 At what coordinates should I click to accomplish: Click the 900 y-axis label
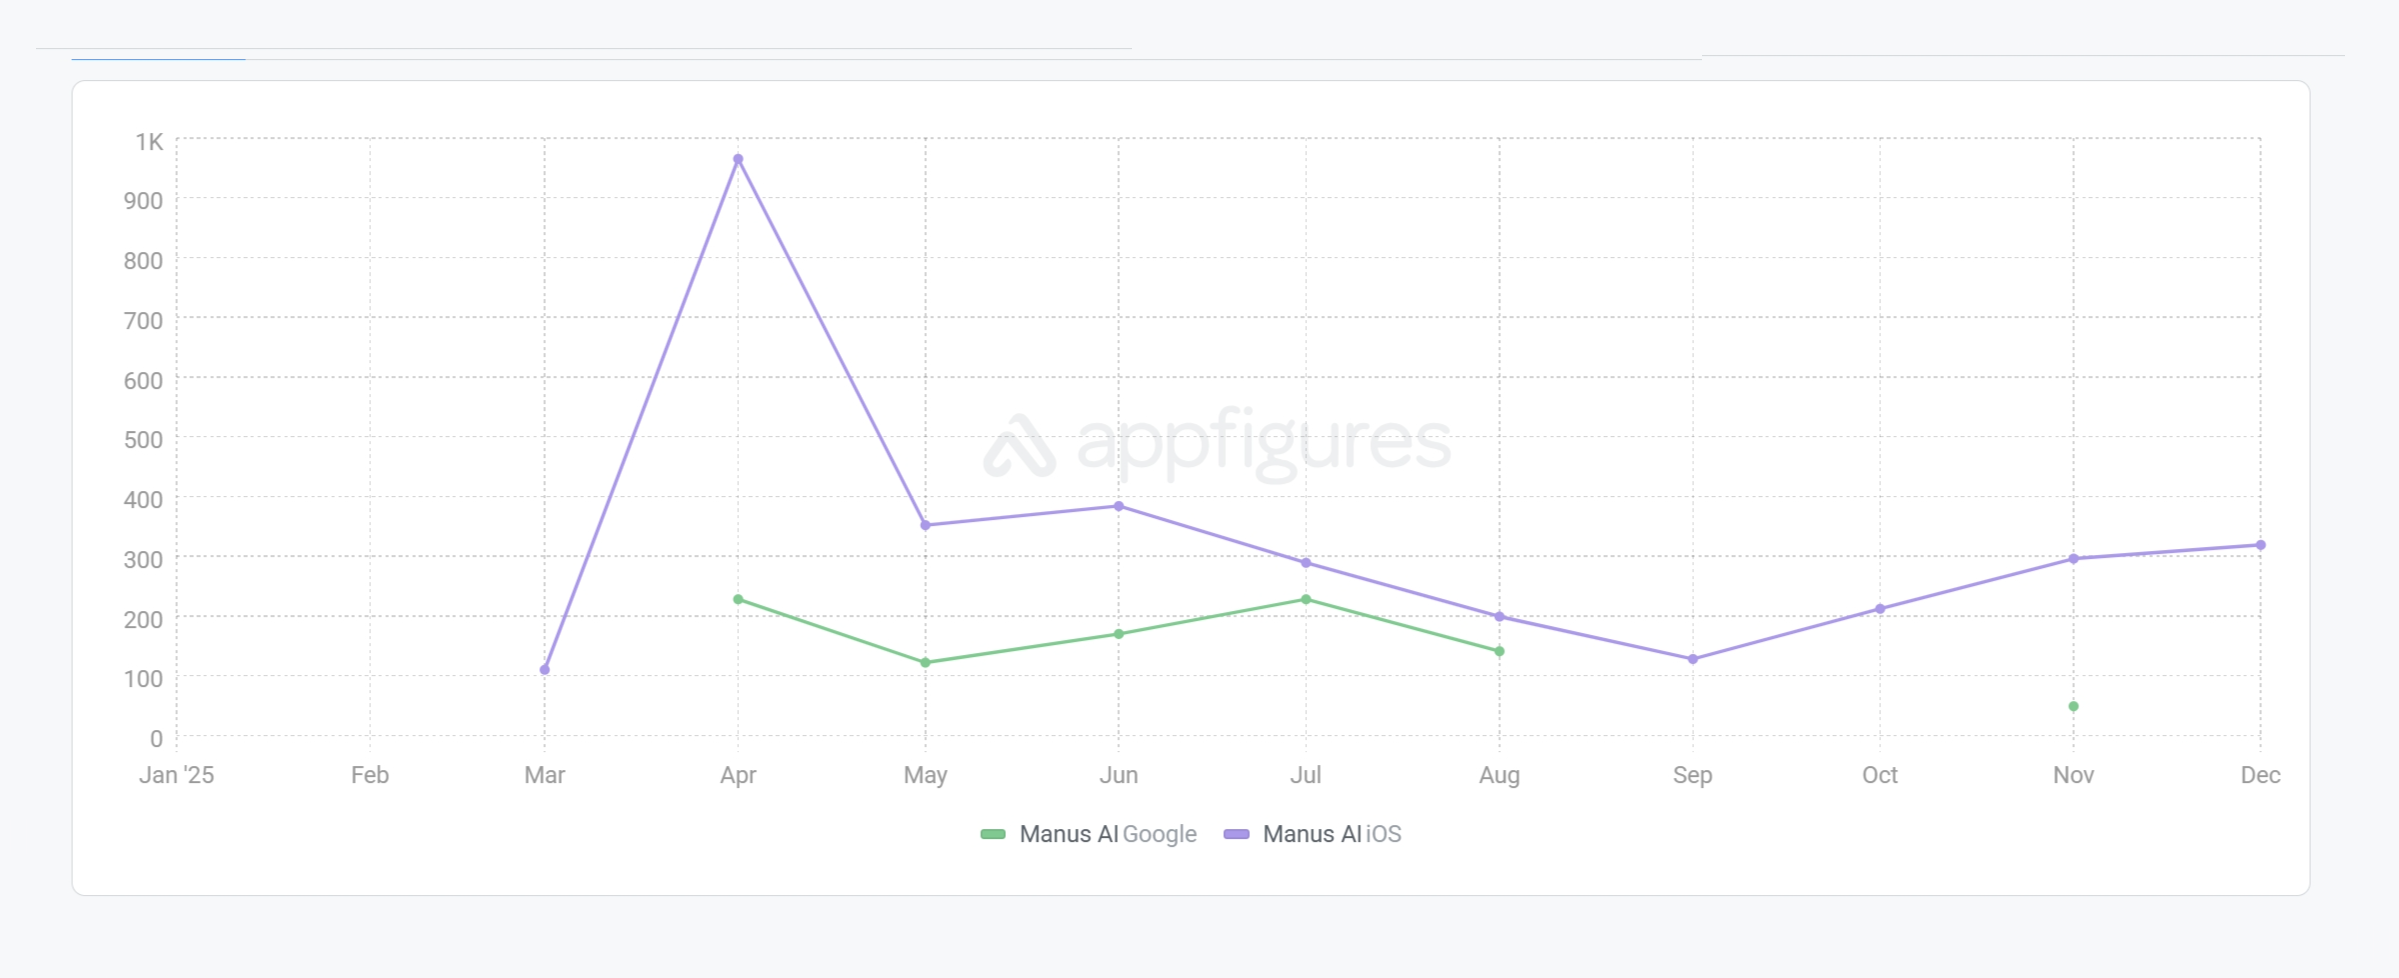point(143,201)
